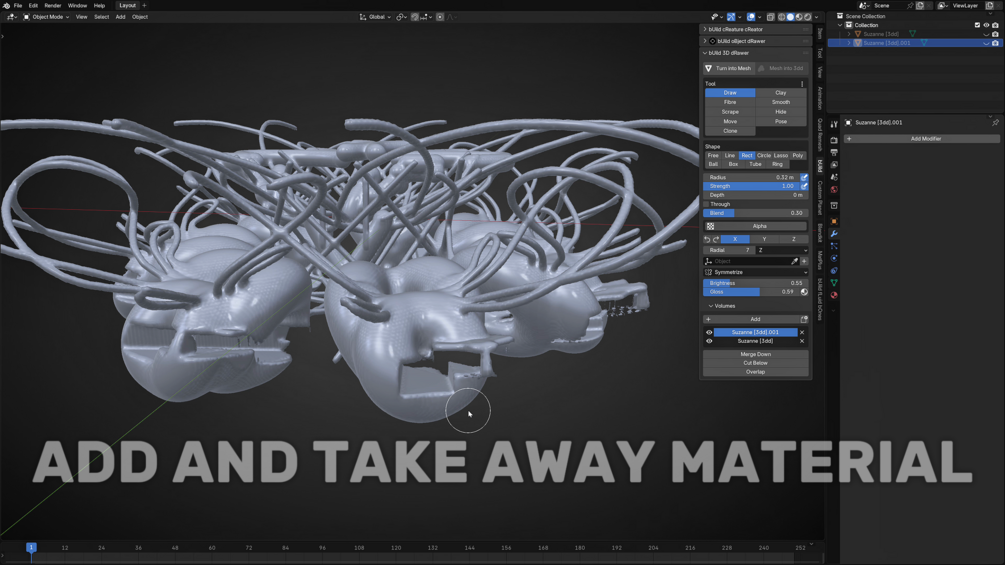Open the Tool properties tab icon

(834, 124)
